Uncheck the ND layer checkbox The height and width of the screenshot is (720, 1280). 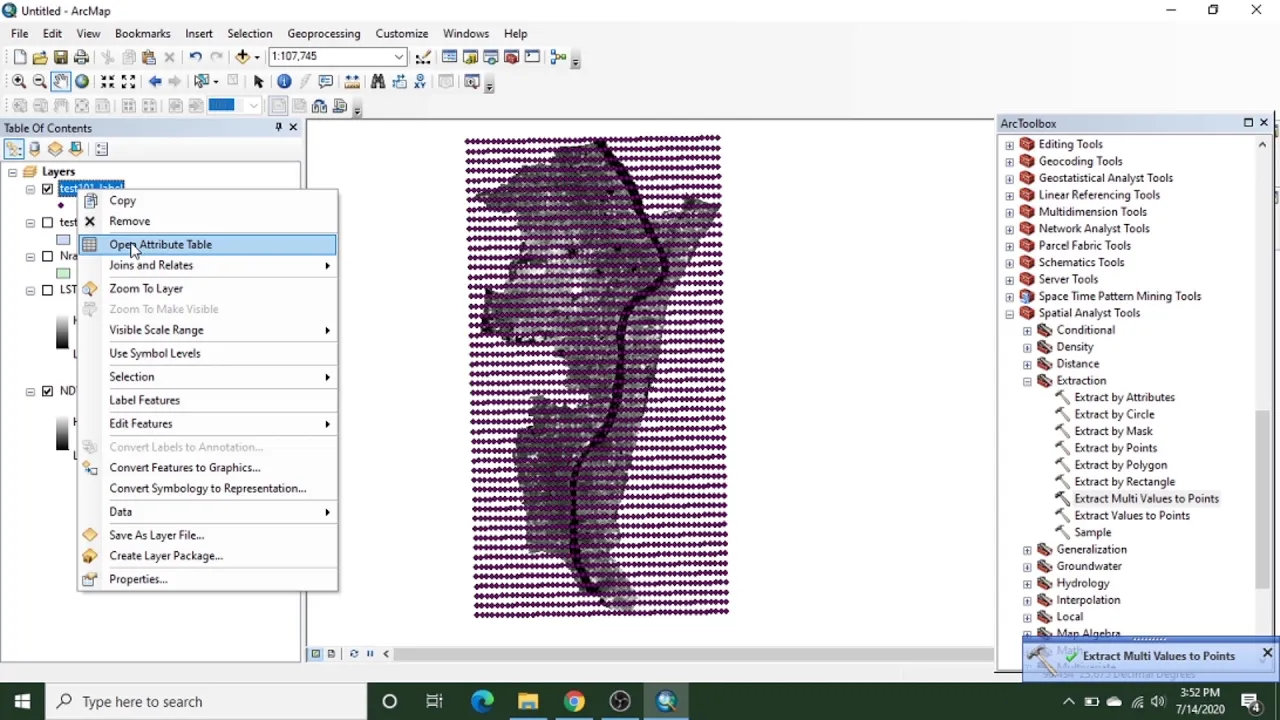(x=47, y=391)
